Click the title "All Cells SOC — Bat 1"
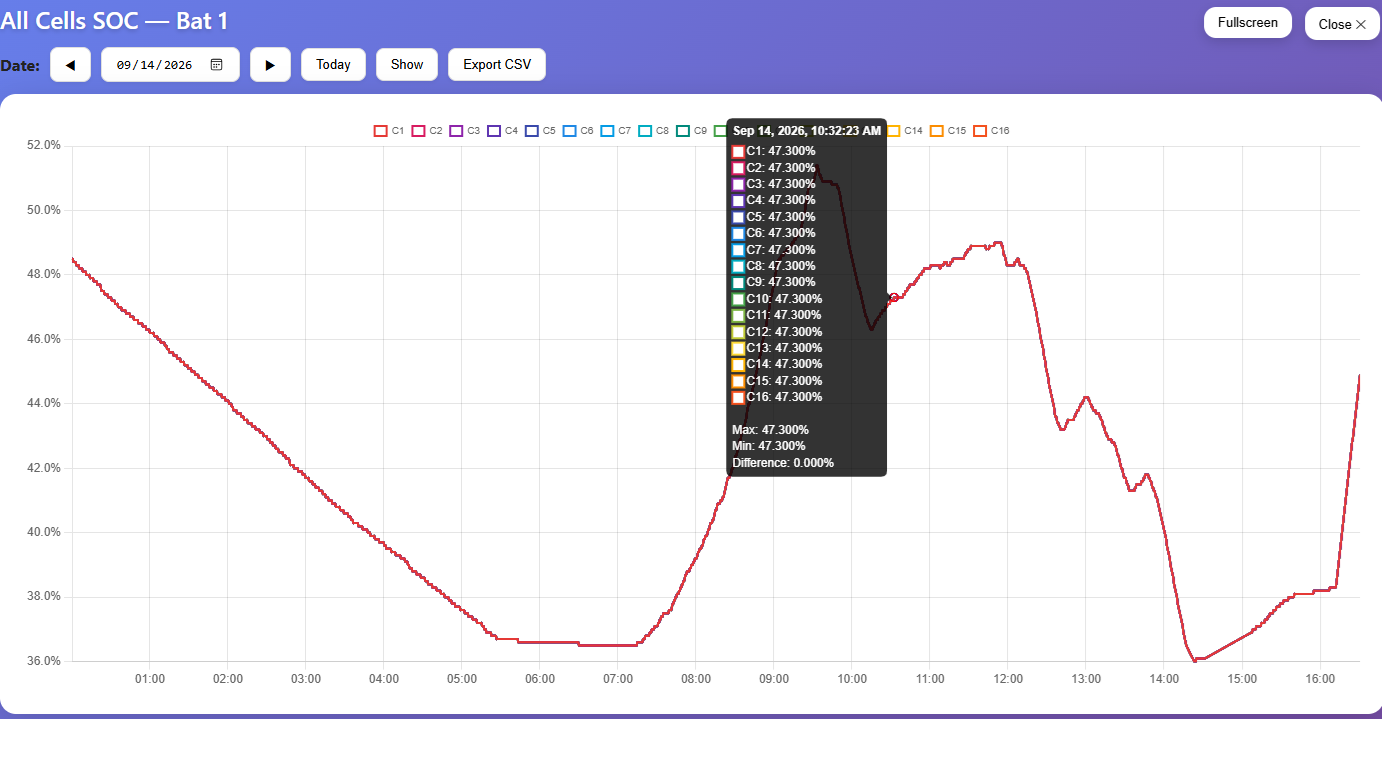Image resolution: width=1386 pixels, height=765 pixels. coord(115,20)
